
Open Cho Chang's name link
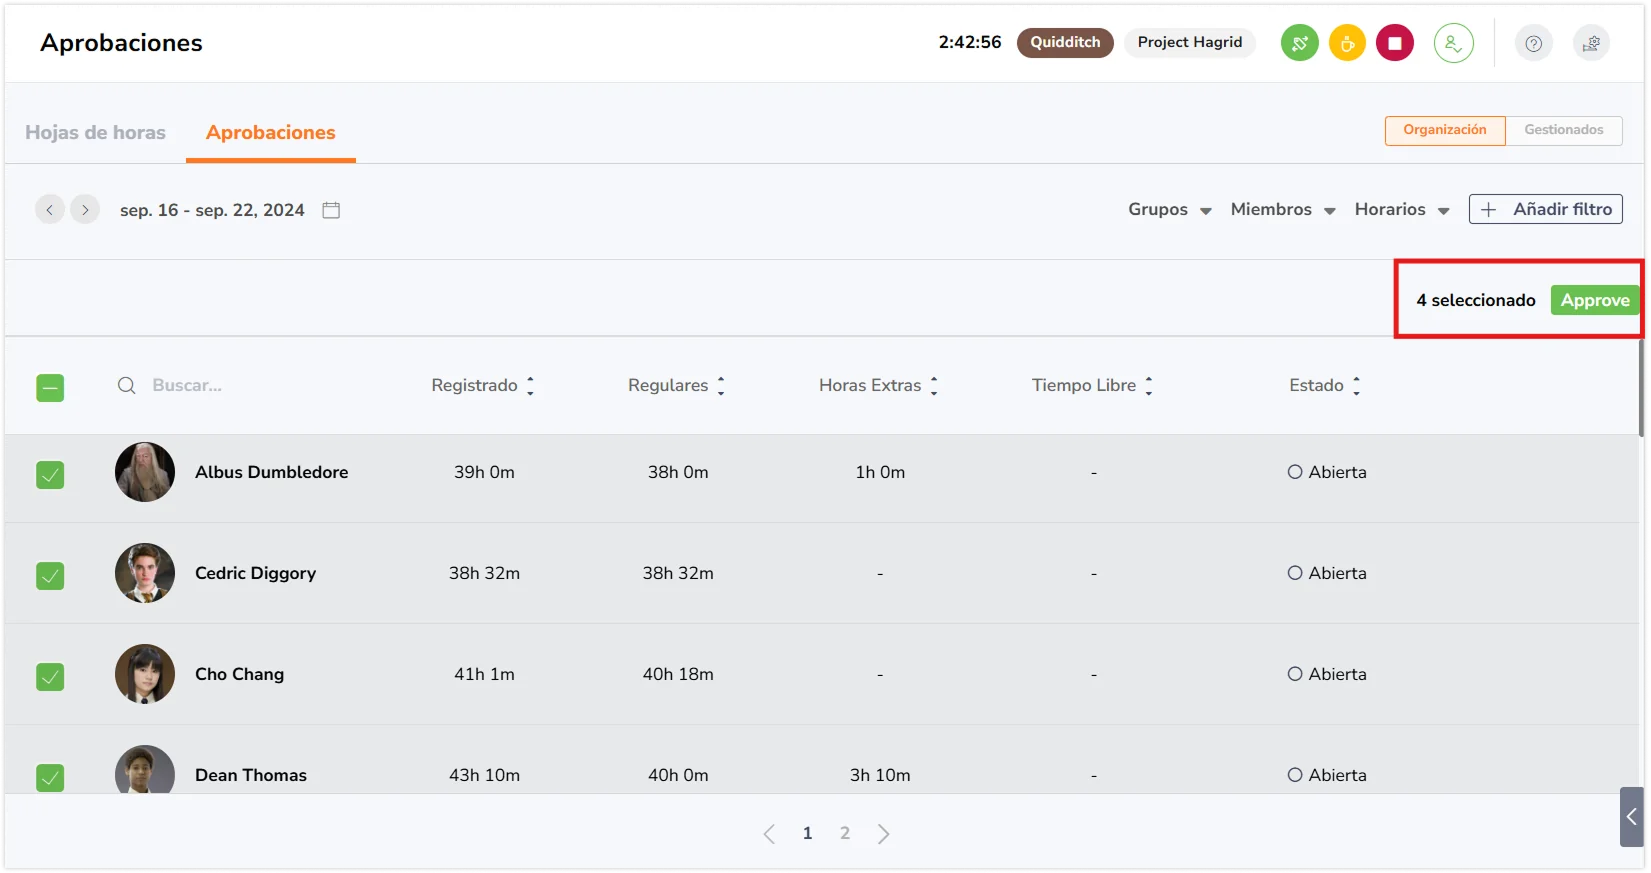[x=240, y=674]
